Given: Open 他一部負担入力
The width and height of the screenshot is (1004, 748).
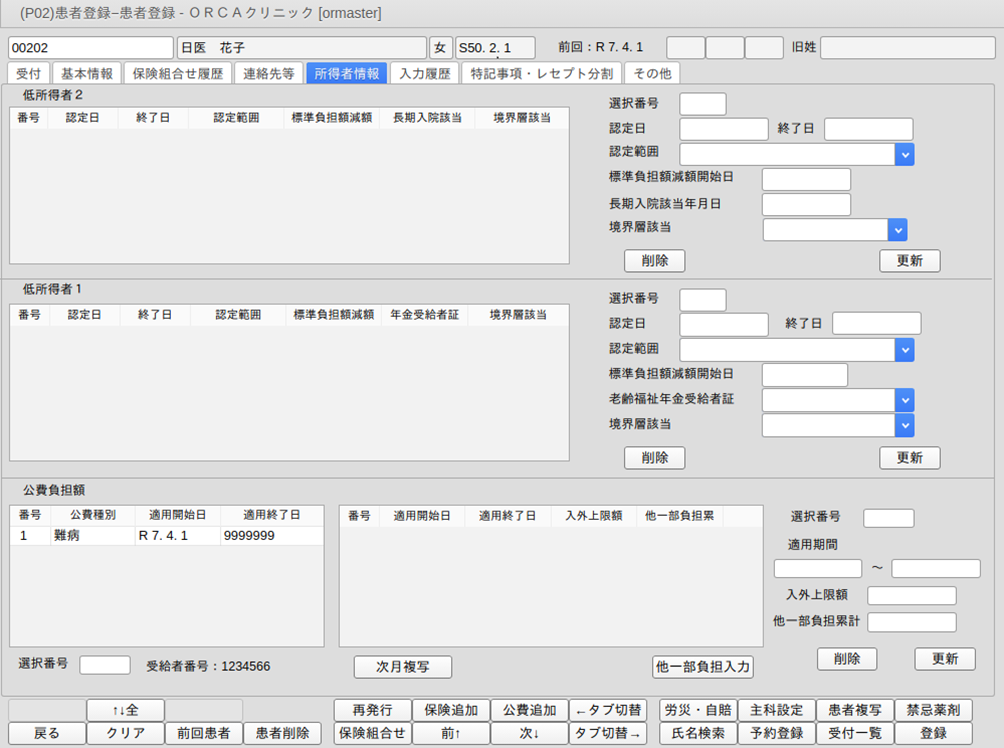Looking at the screenshot, I should pyautogui.click(x=702, y=667).
